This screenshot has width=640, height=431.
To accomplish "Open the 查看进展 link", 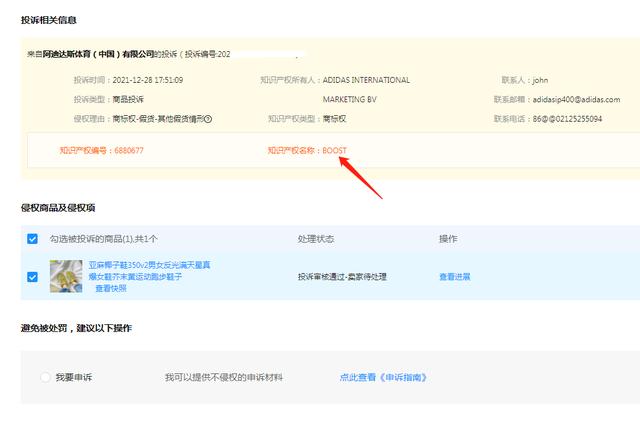I will (x=455, y=277).
